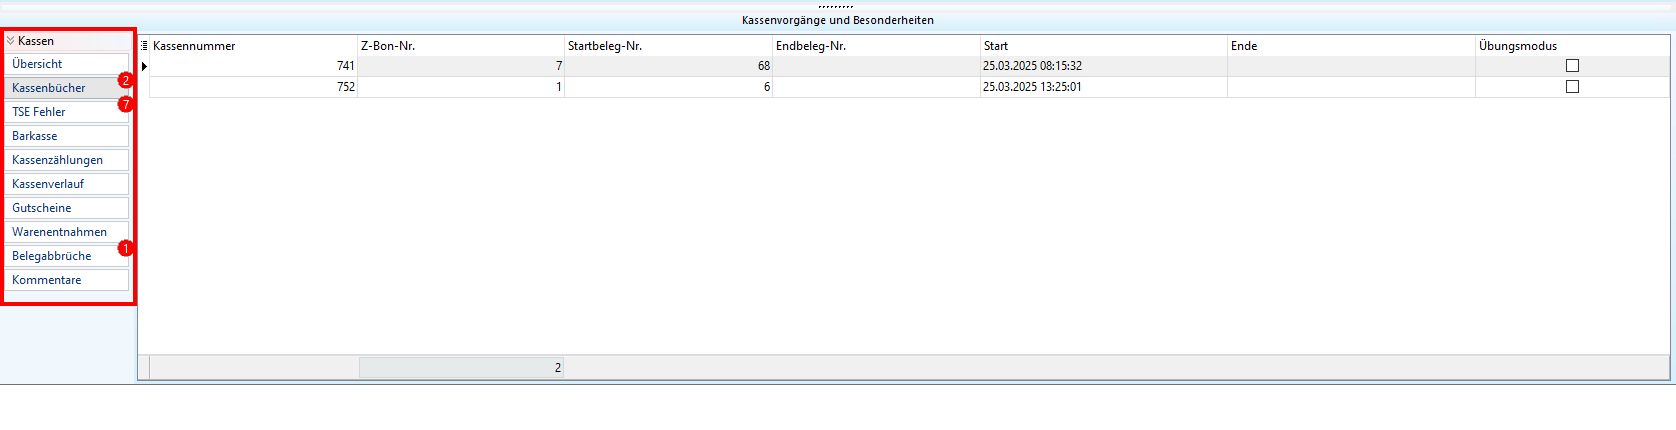Image resolution: width=1676 pixels, height=430 pixels.
Task: Sort by Z-Bon-Nr. column header
Action: (461, 46)
